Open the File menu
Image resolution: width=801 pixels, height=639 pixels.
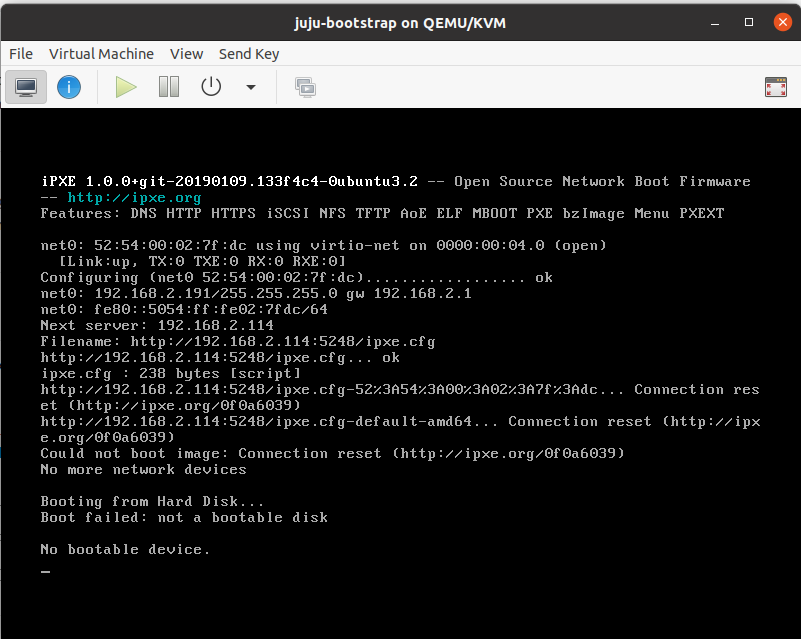21,54
